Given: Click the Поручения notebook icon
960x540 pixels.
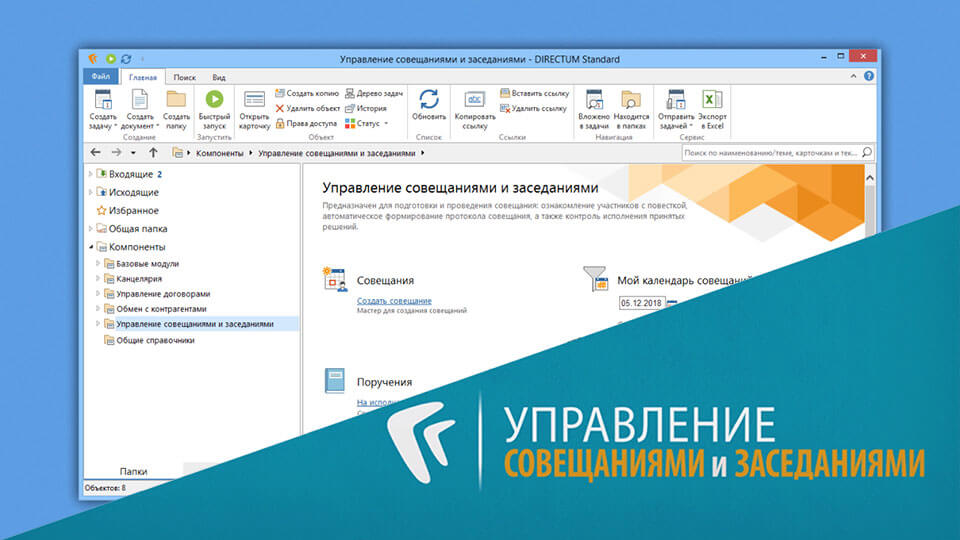Looking at the screenshot, I should pos(334,380).
